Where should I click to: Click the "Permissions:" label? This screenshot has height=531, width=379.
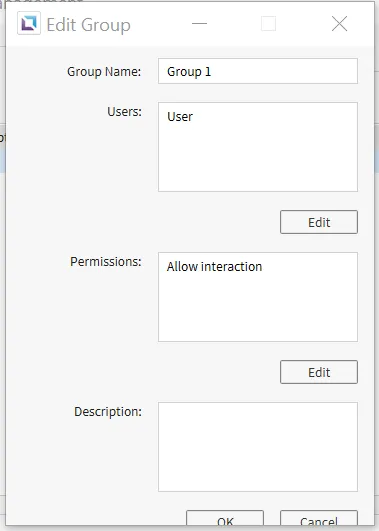(106, 262)
